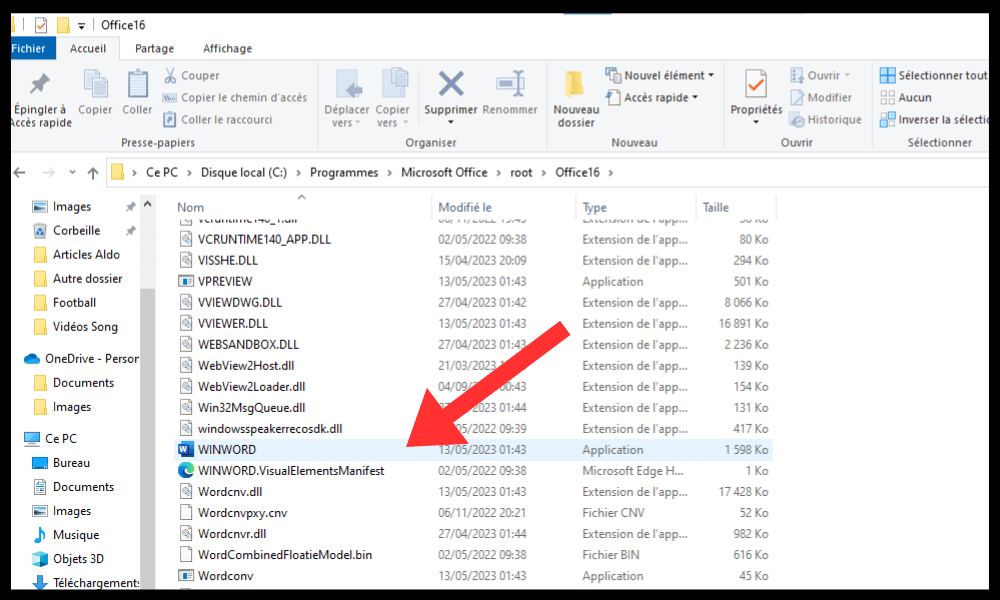Screen dimensions: 1000x600
Task: Switch to the Partage ribbon tab
Action: coord(154,48)
